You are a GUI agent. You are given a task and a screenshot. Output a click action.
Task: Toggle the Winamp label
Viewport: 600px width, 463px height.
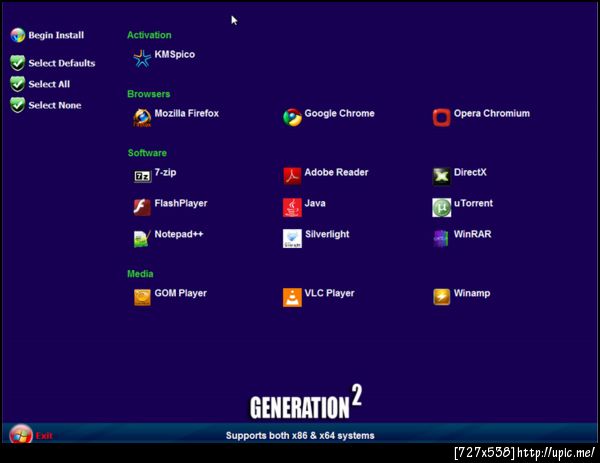(x=472, y=293)
